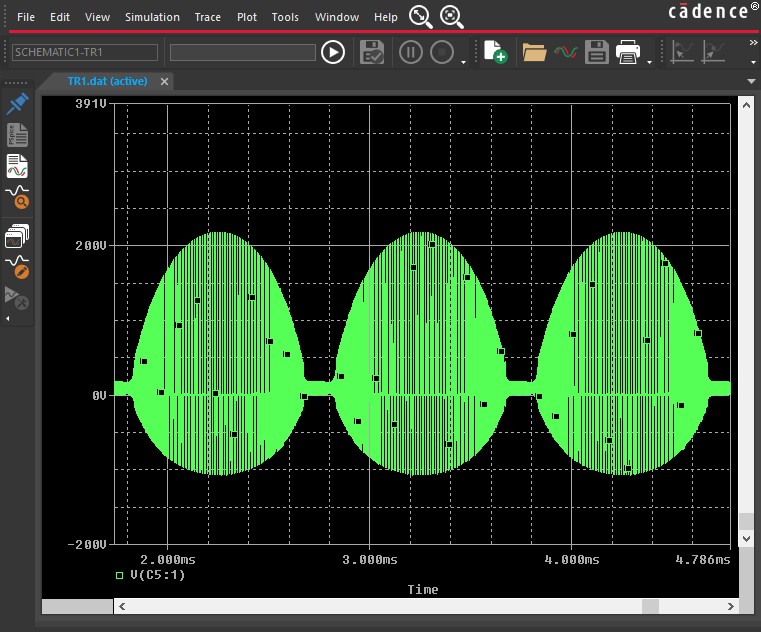
Task: Click the cadence logo
Action: click(712, 11)
